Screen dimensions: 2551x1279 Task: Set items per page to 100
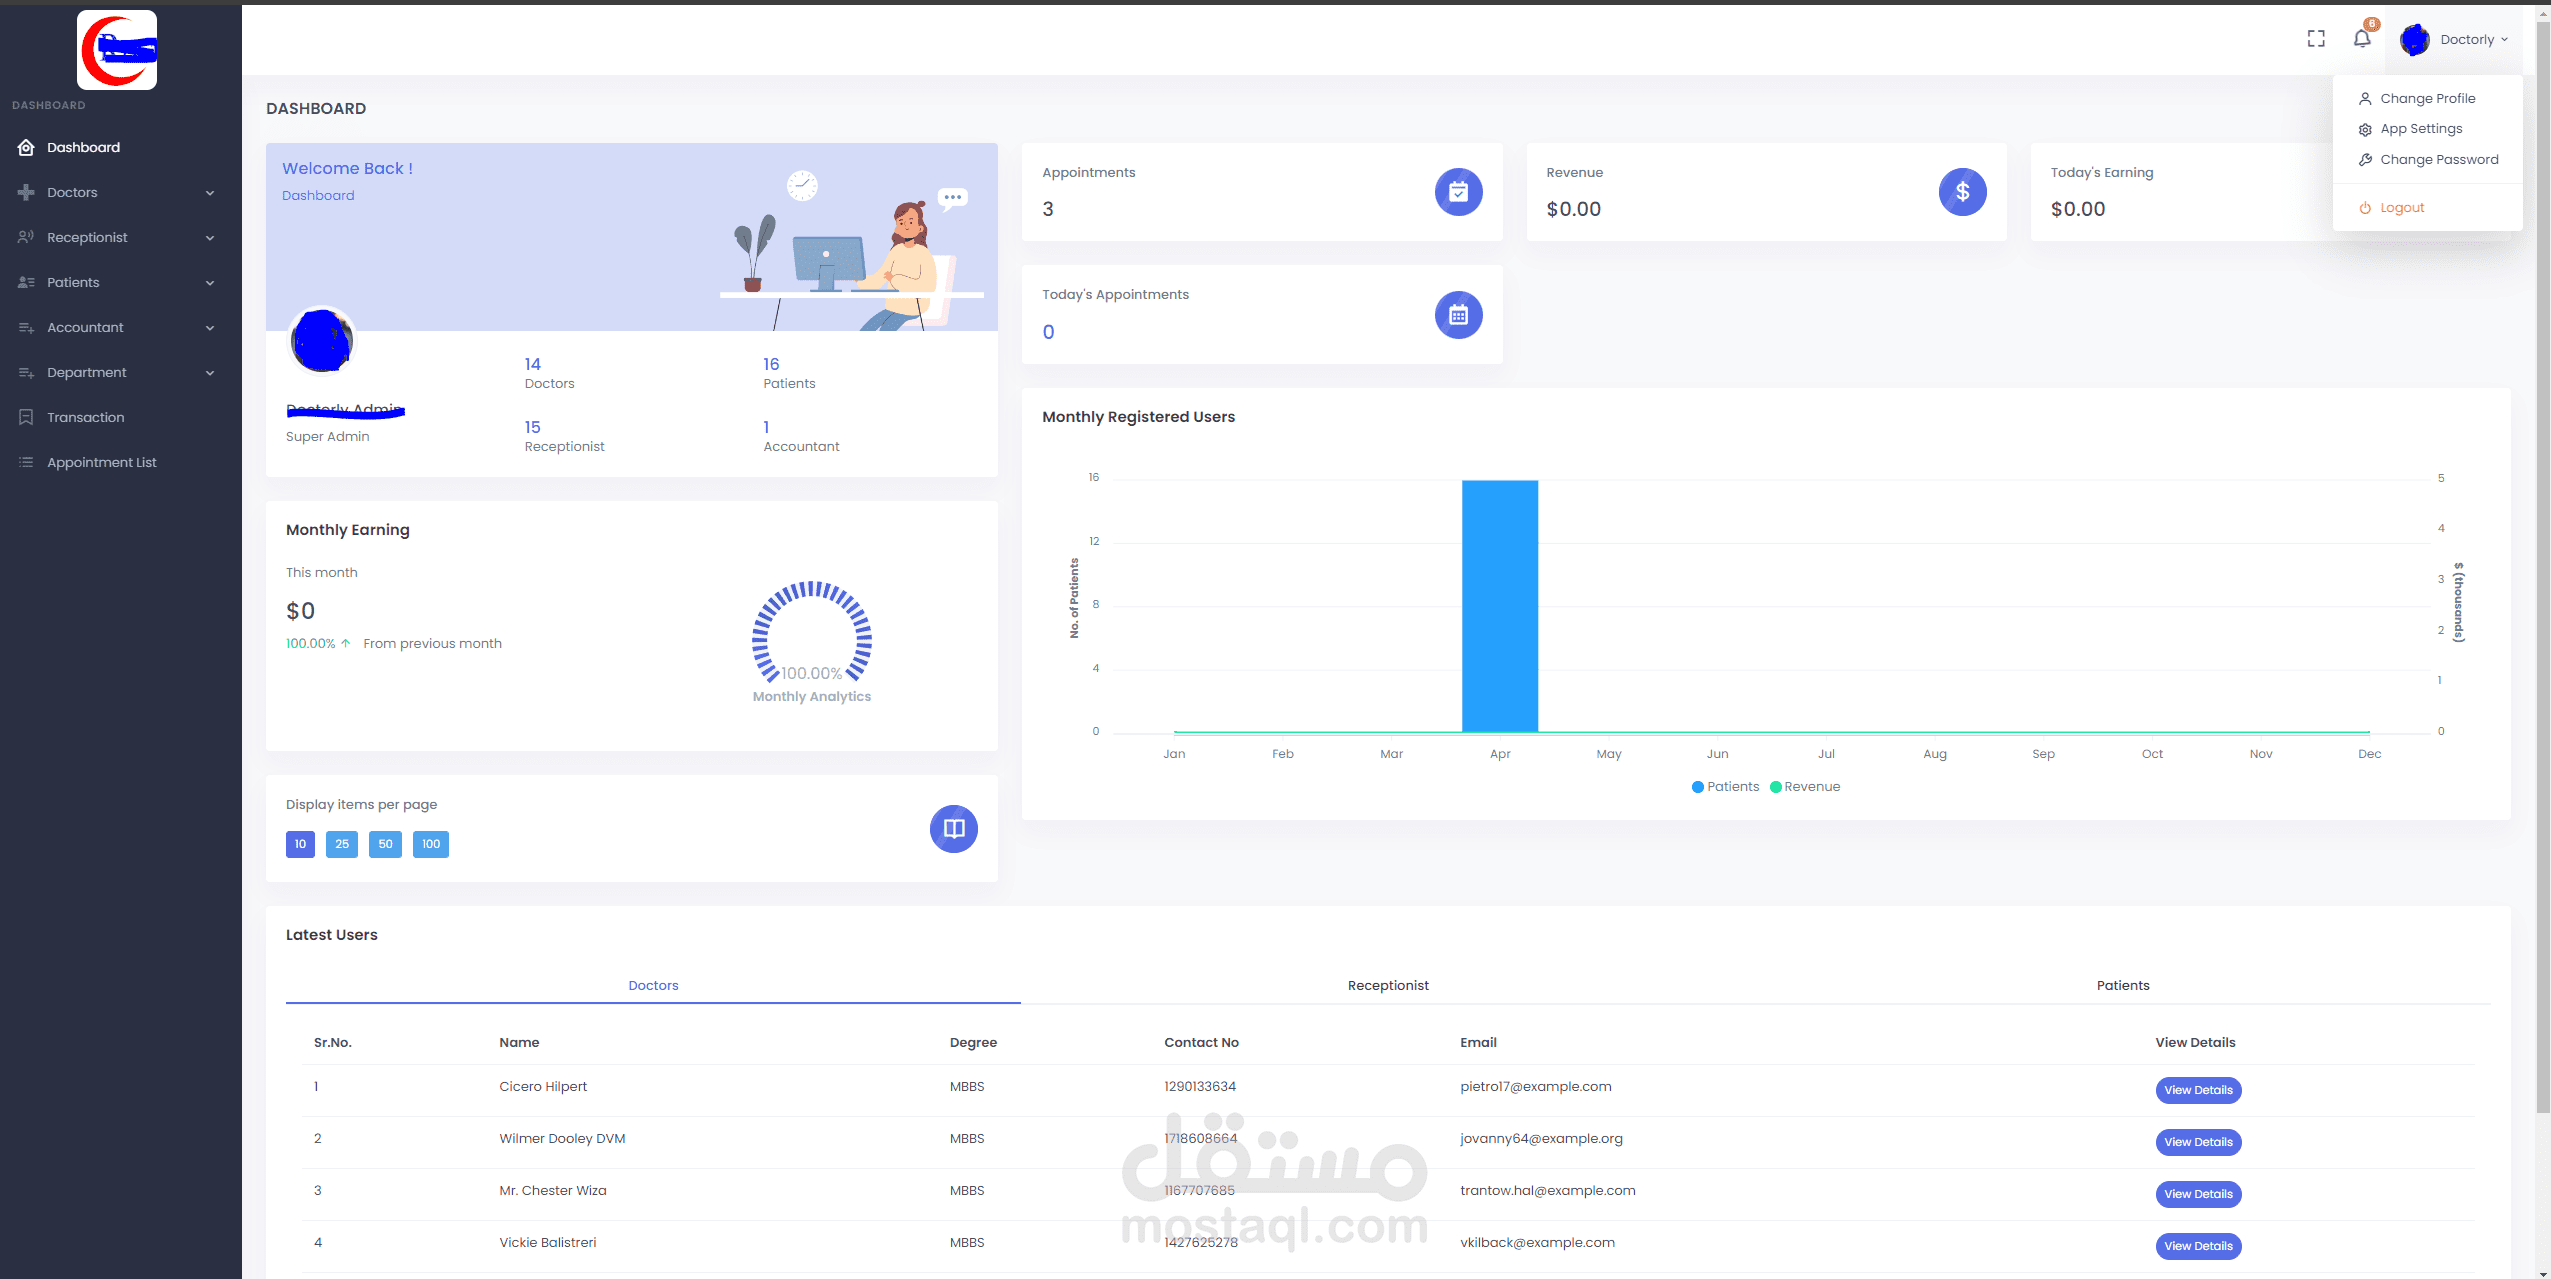pos(431,844)
